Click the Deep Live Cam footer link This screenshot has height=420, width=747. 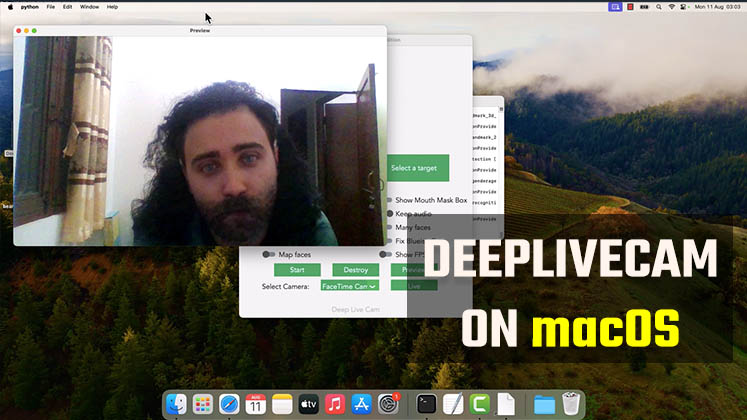click(355, 310)
